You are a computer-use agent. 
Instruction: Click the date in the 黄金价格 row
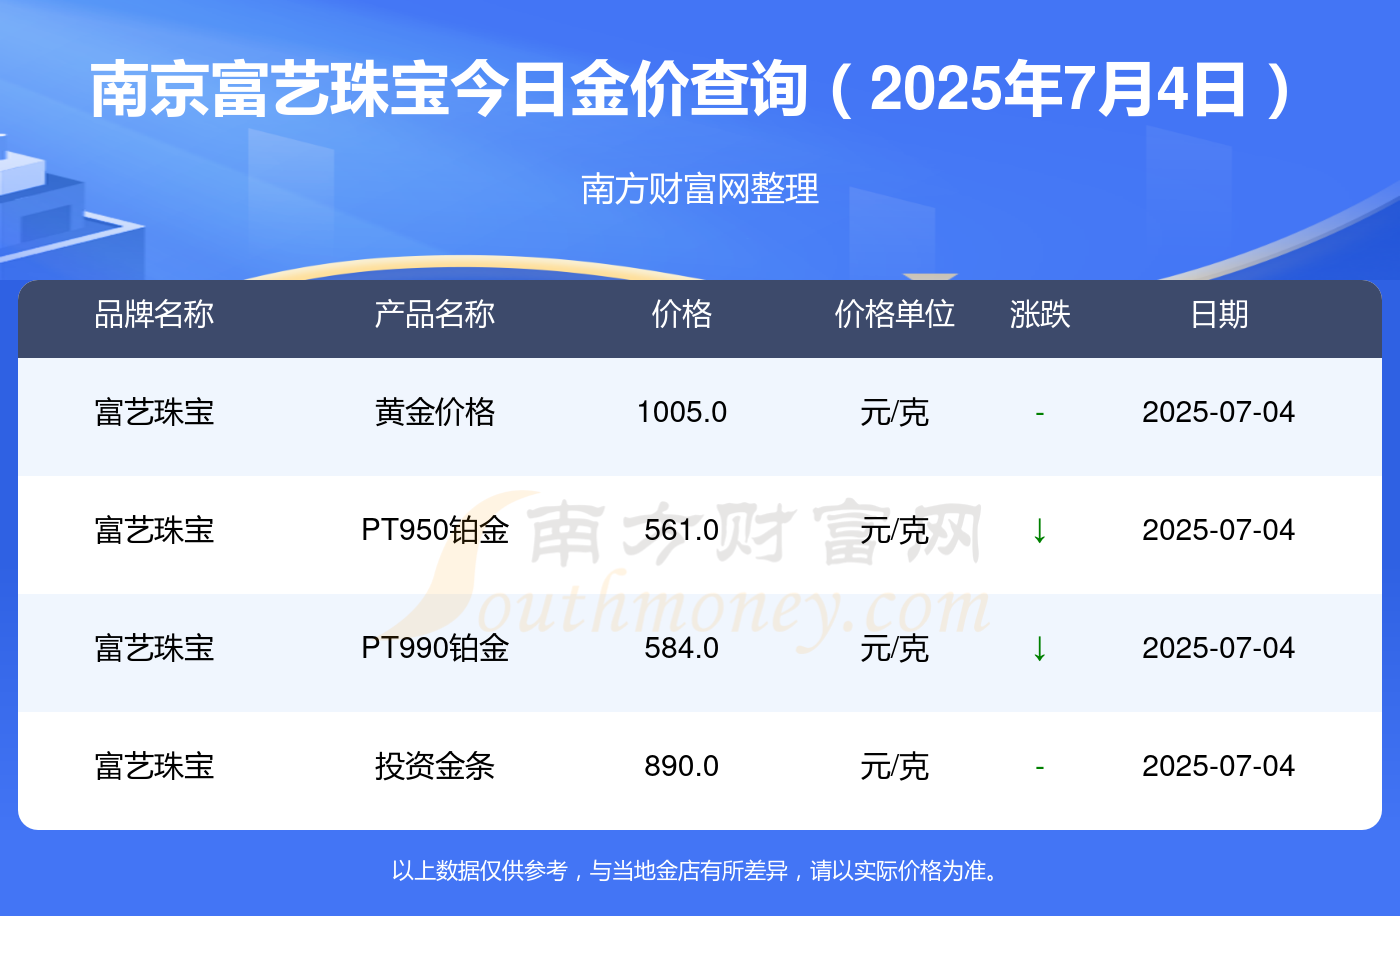(x=1219, y=412)
